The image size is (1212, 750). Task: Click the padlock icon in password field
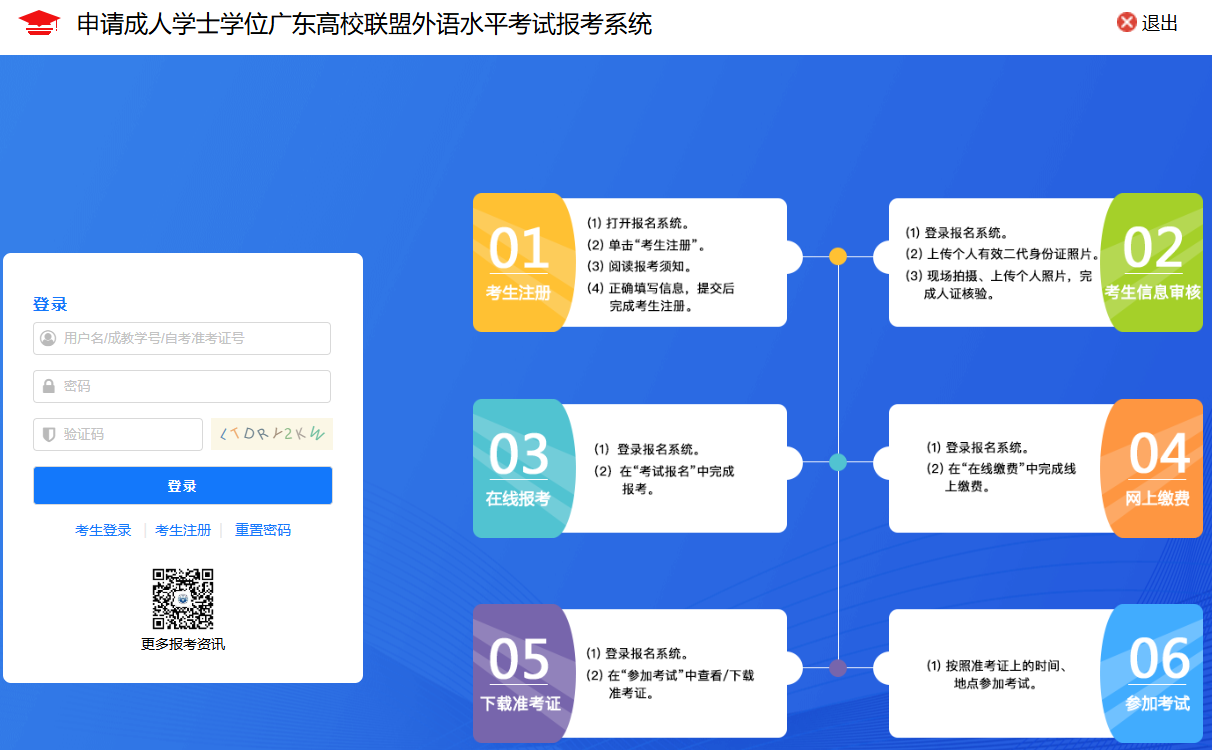tap(48, 386)
